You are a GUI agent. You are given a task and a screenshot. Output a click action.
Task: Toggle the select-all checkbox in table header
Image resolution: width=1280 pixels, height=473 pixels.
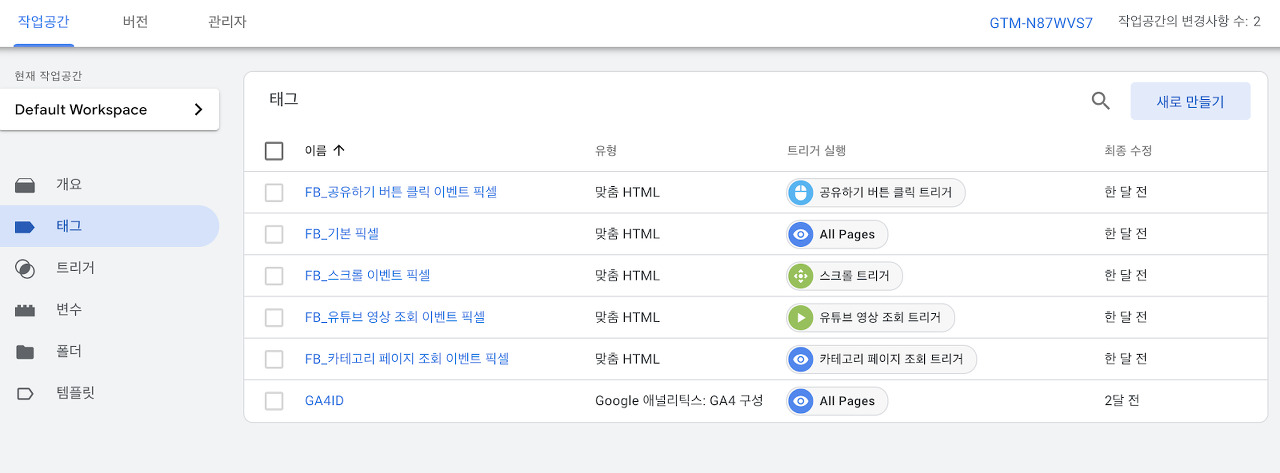(274, 151)
